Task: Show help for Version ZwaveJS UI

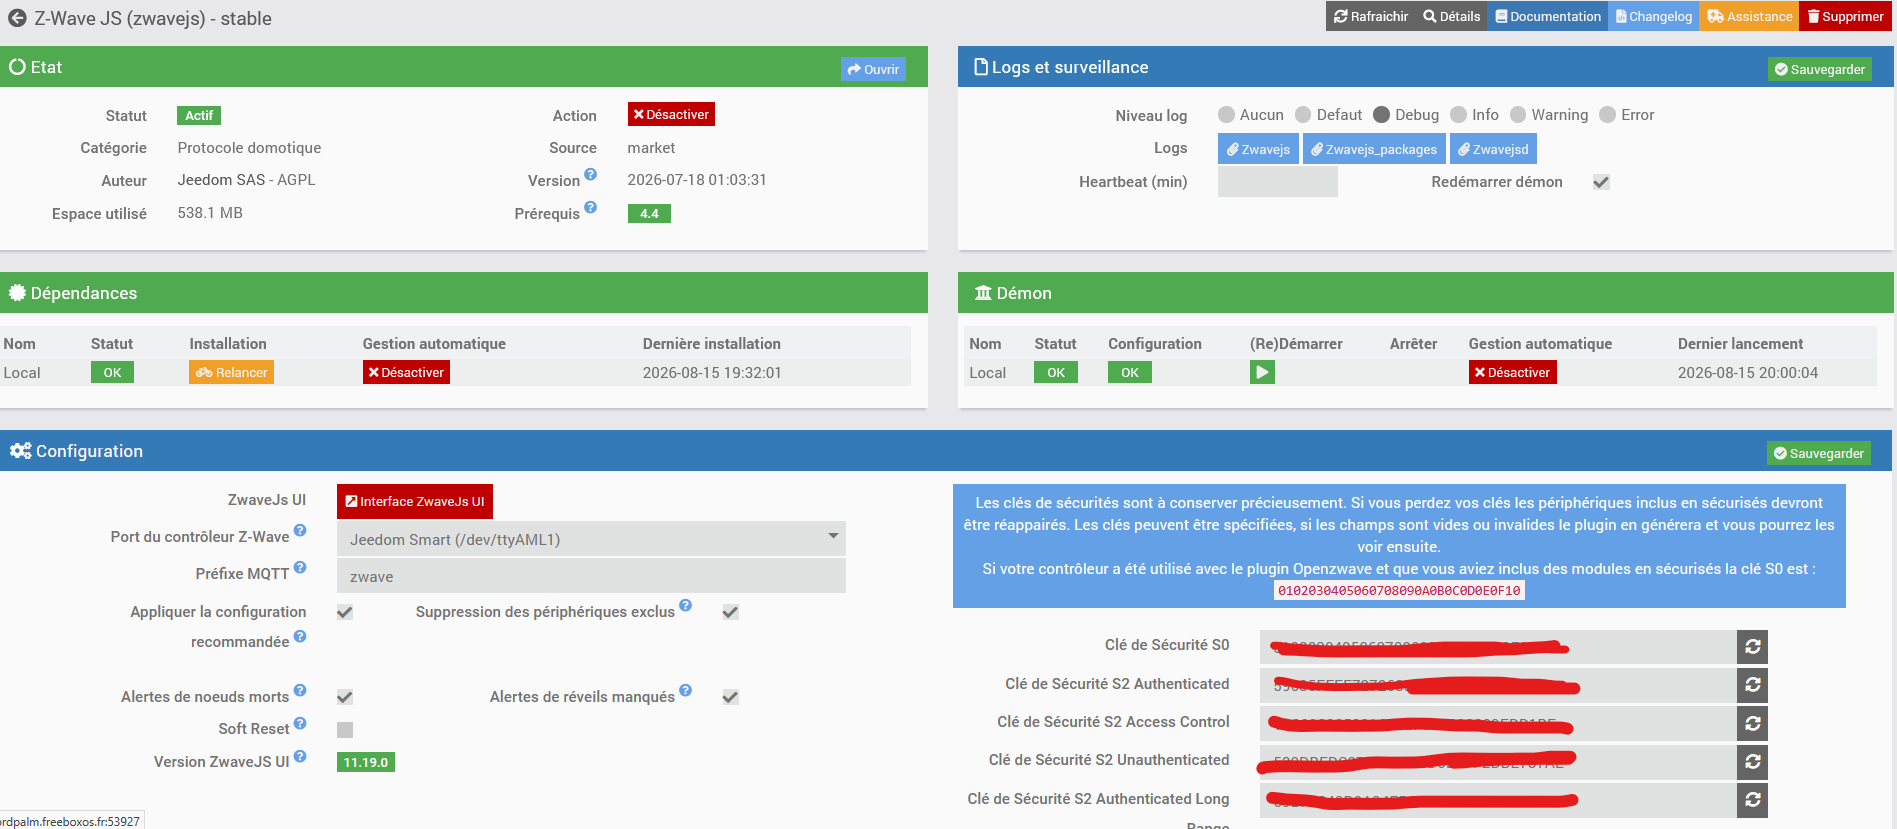Action: point(300,757)
